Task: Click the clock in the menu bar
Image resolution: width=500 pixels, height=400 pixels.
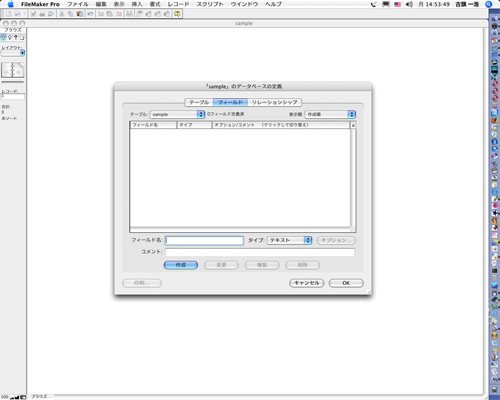Action: 433,4
